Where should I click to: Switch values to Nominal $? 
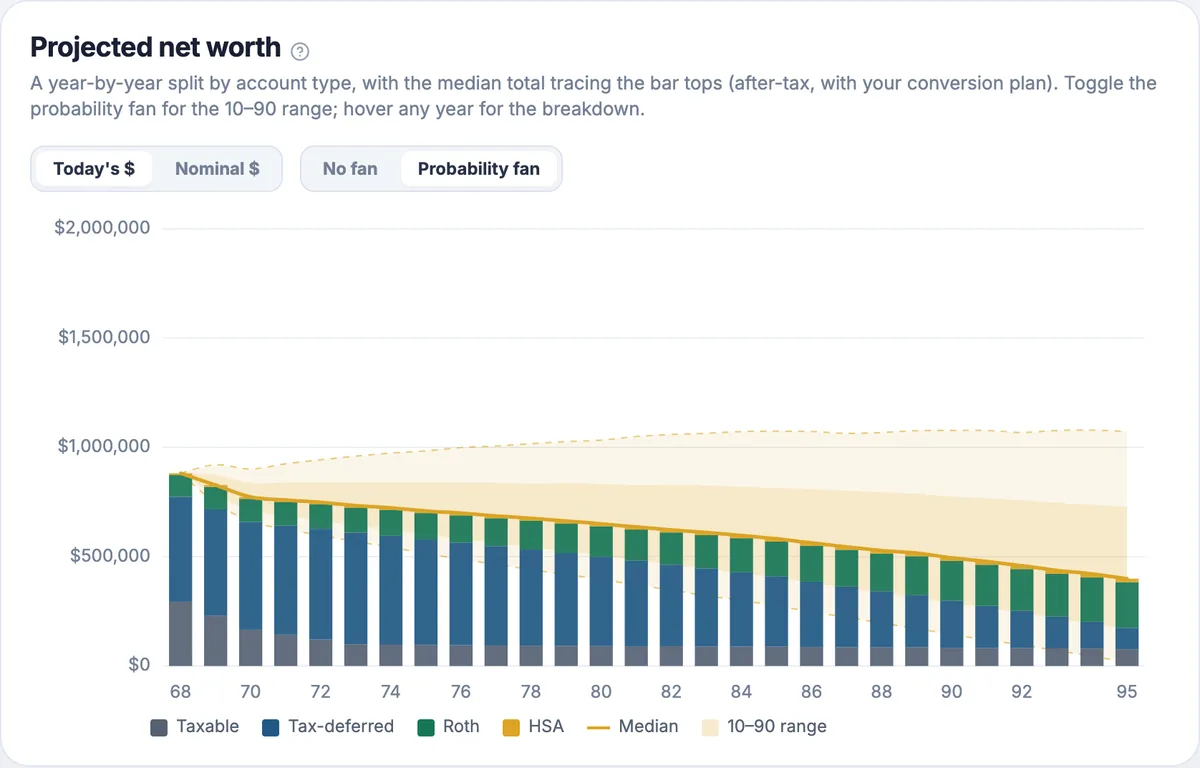(x=217, y=169)
